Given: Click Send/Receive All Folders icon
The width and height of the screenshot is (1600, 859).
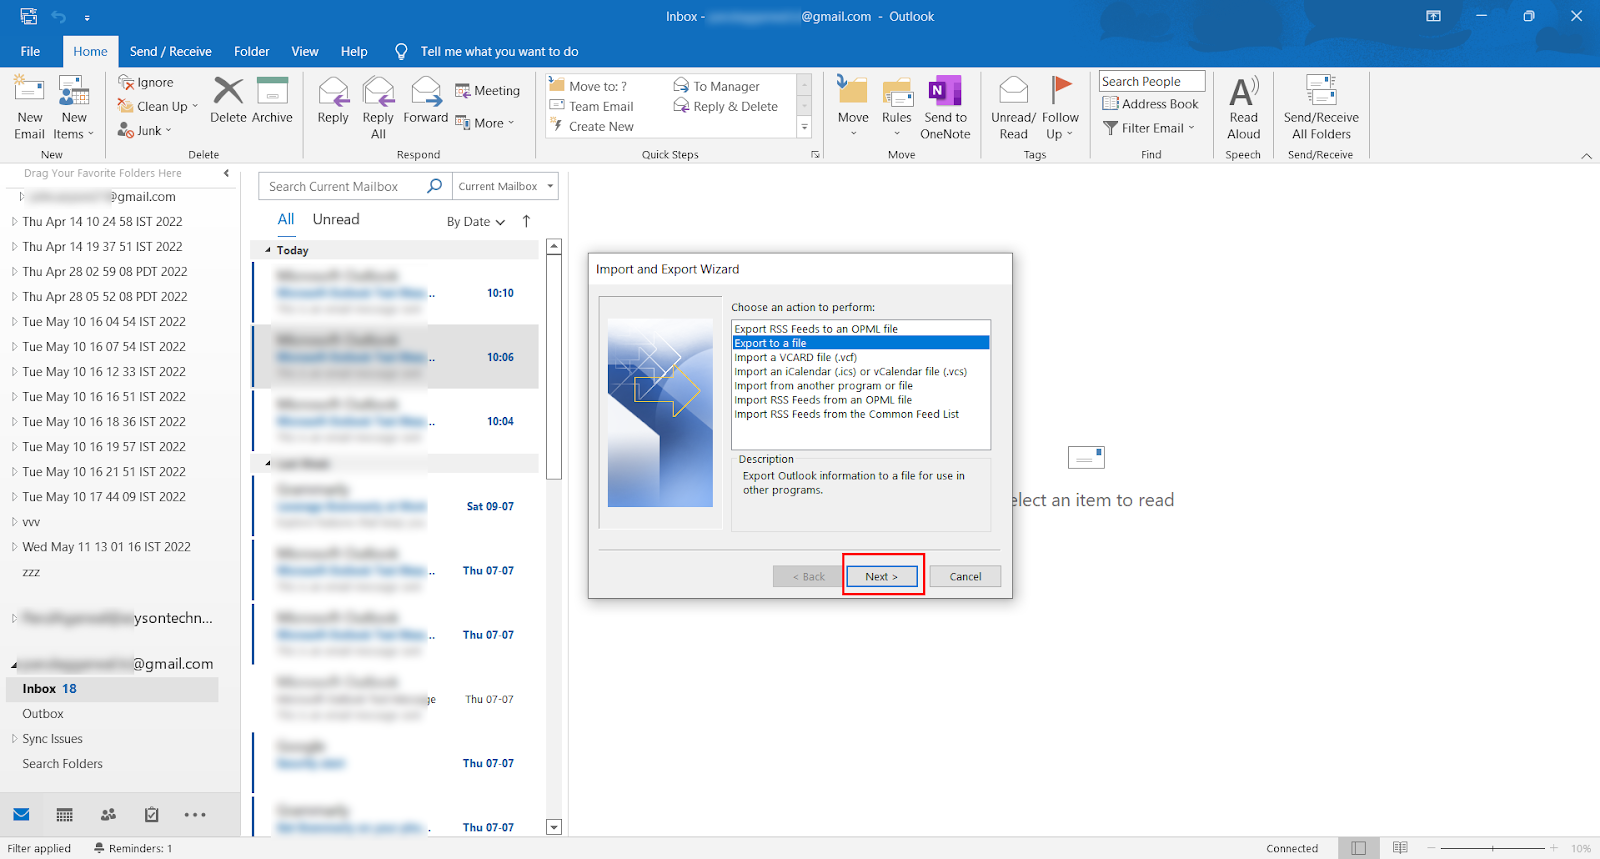Looking at the screenshot, I should 1321,91.
